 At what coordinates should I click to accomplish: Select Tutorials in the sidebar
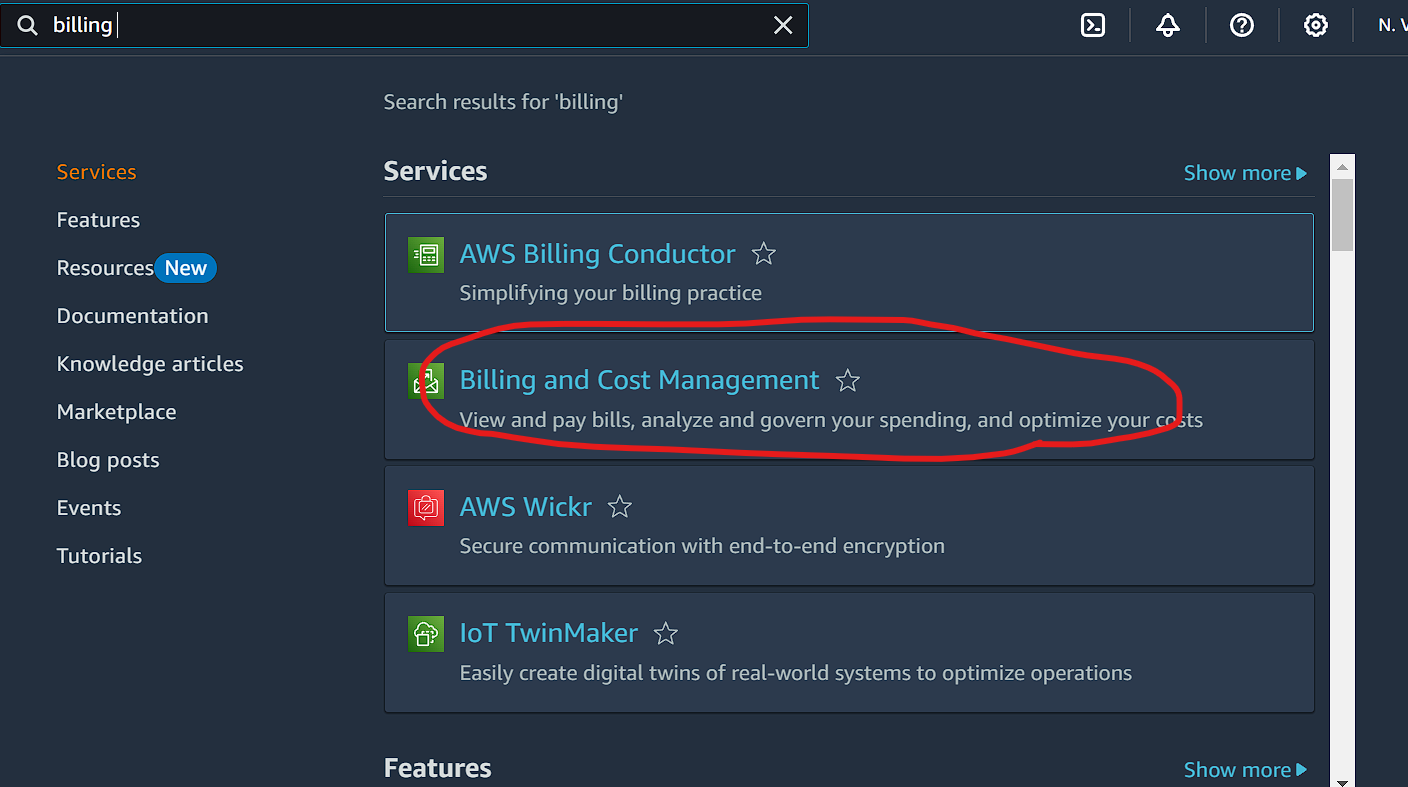tap(99, 556)
